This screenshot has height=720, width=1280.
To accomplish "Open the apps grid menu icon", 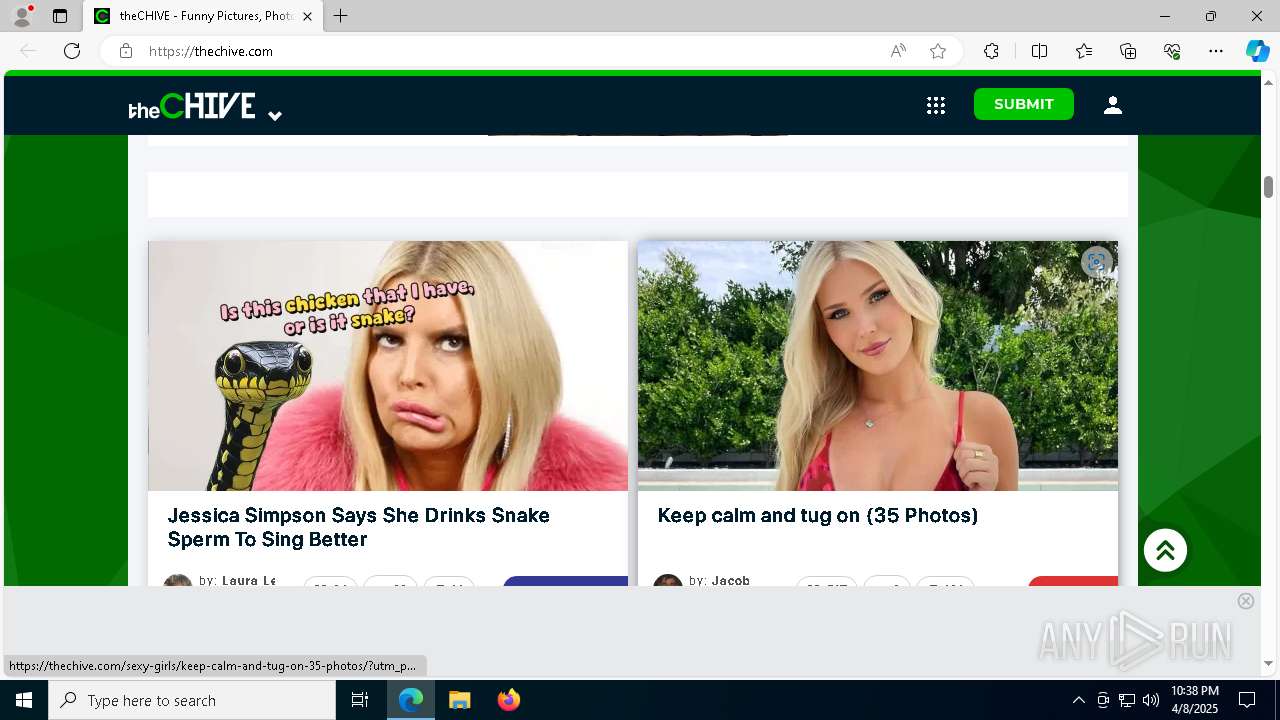I will pyautogui.click(x=936, y=105).
